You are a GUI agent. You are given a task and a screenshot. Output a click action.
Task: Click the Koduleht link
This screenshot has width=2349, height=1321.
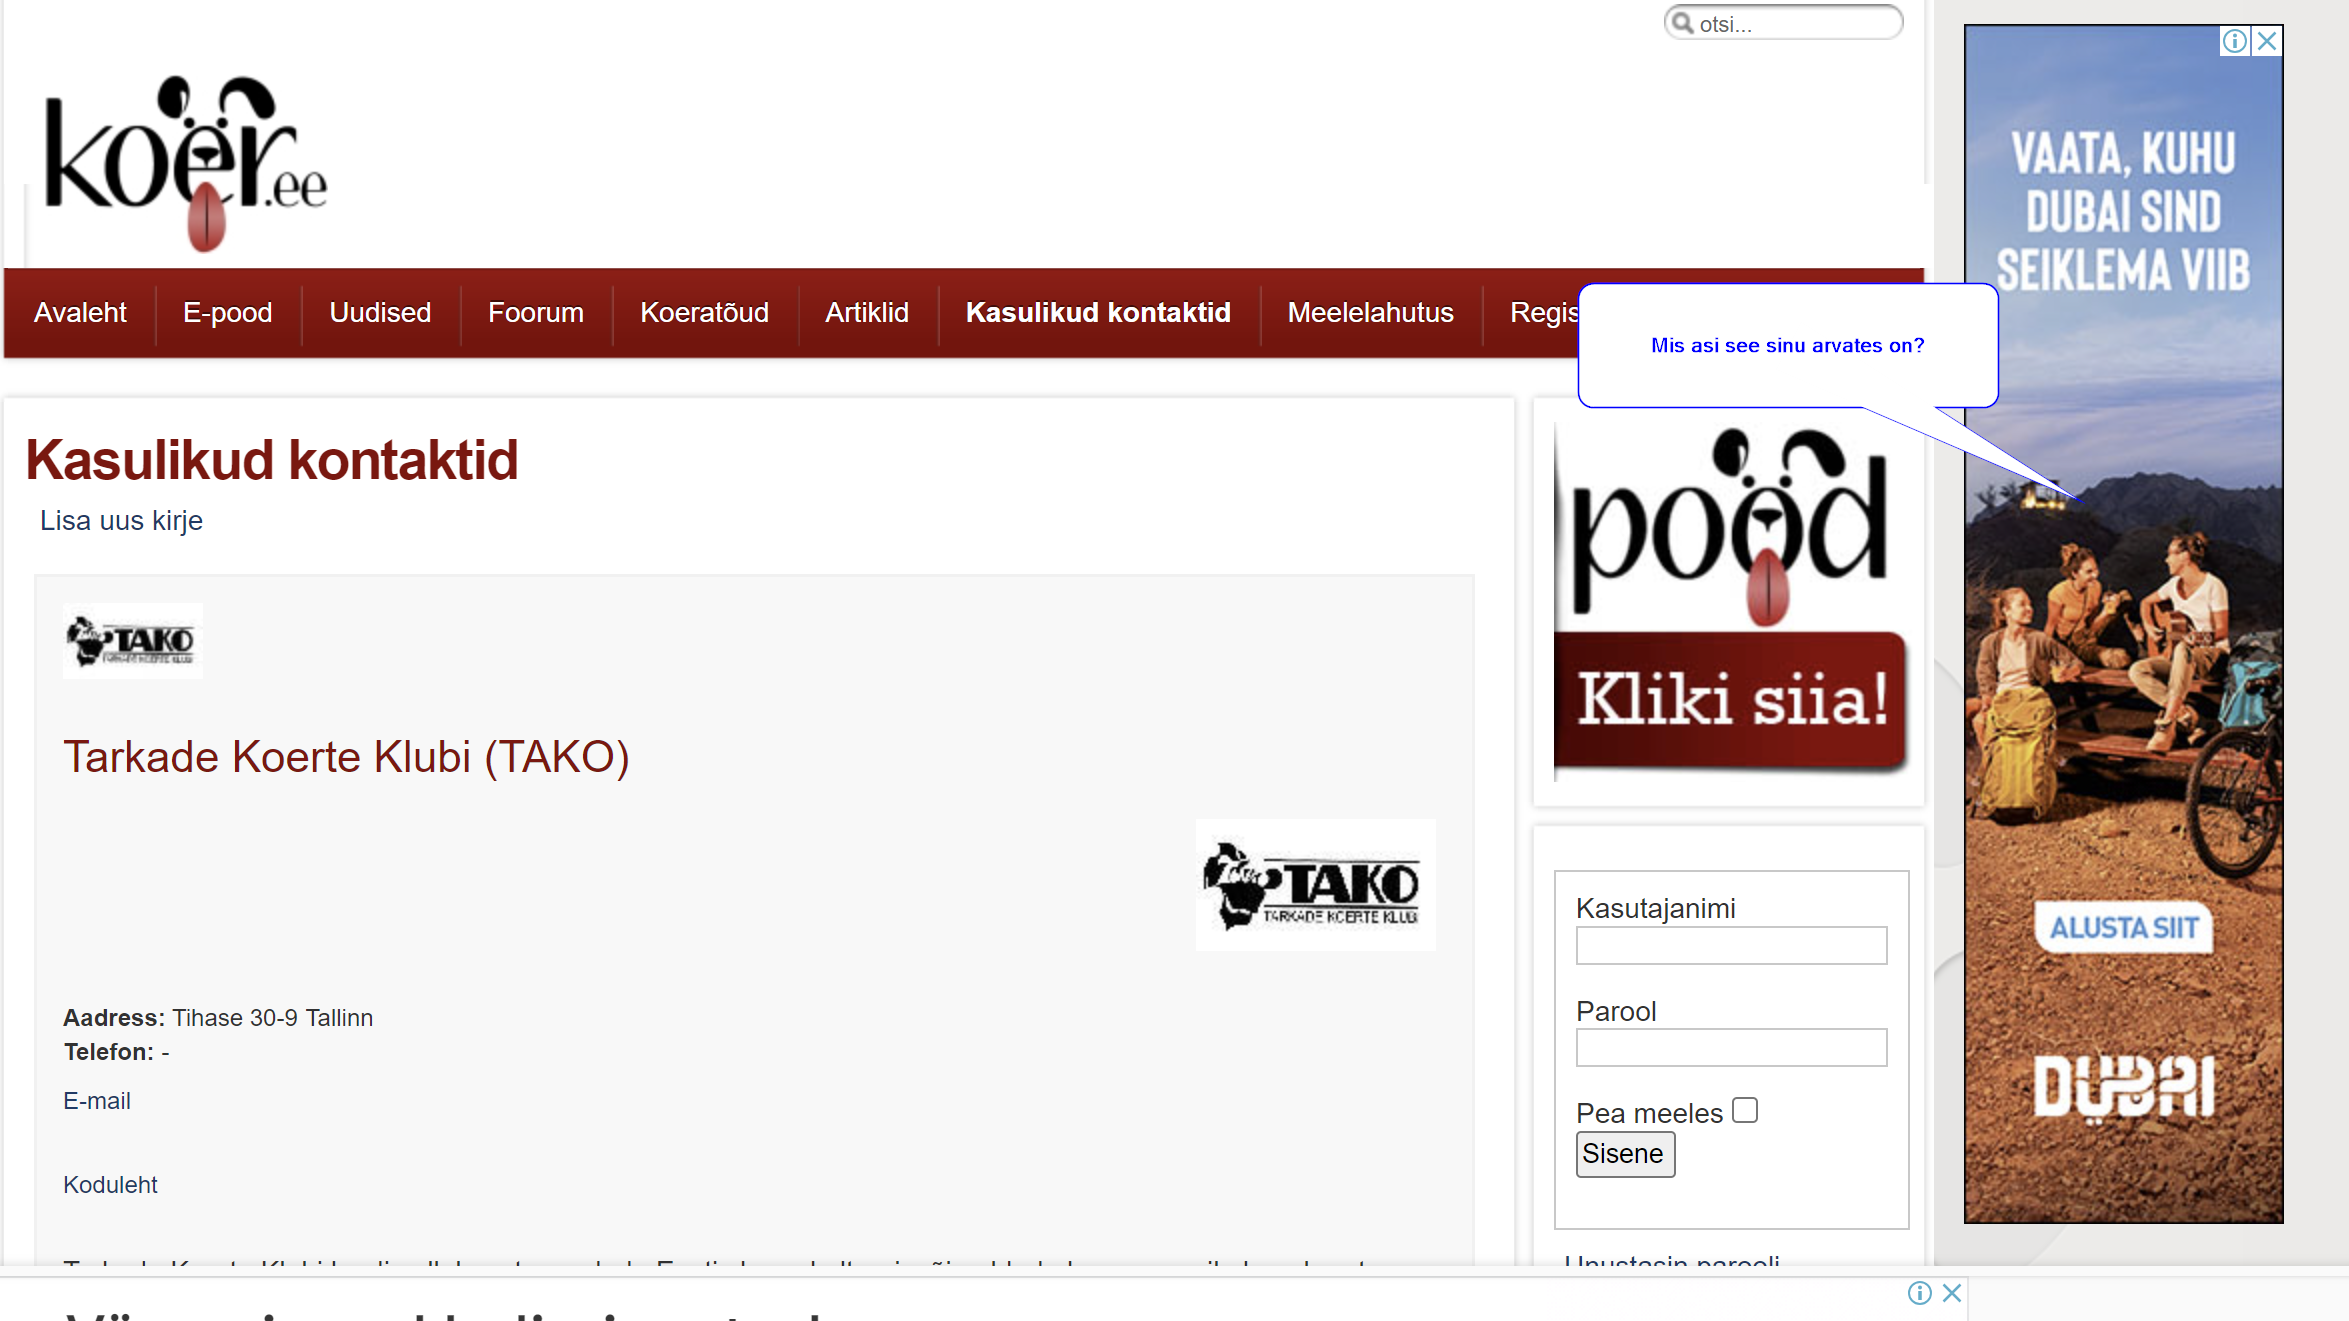[x=110, y=1185]
